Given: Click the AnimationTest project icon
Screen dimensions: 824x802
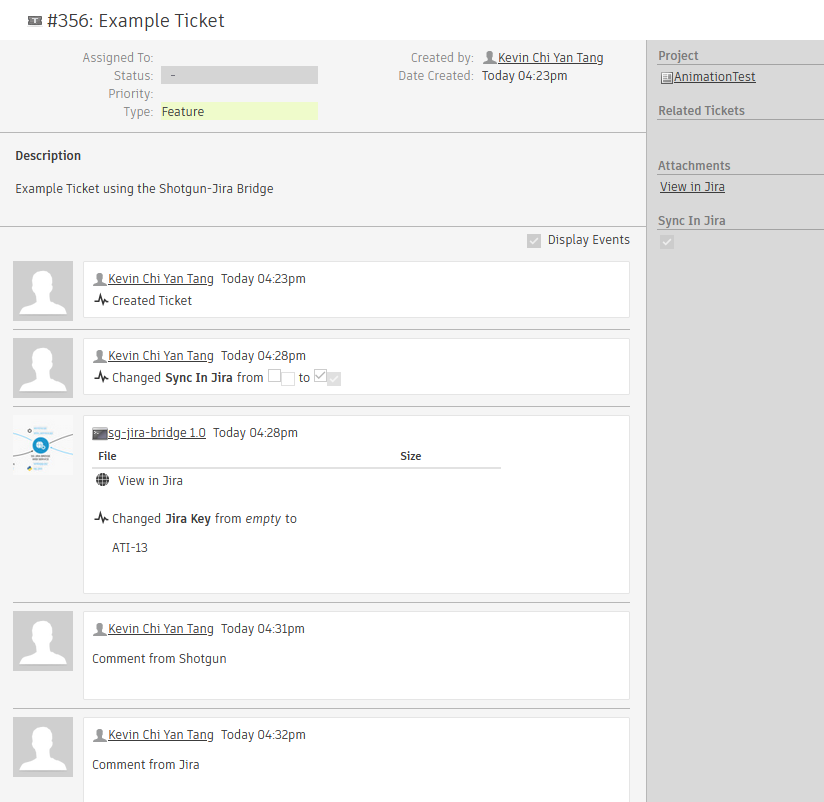Looking at the screenshot, I should point(666,78).
